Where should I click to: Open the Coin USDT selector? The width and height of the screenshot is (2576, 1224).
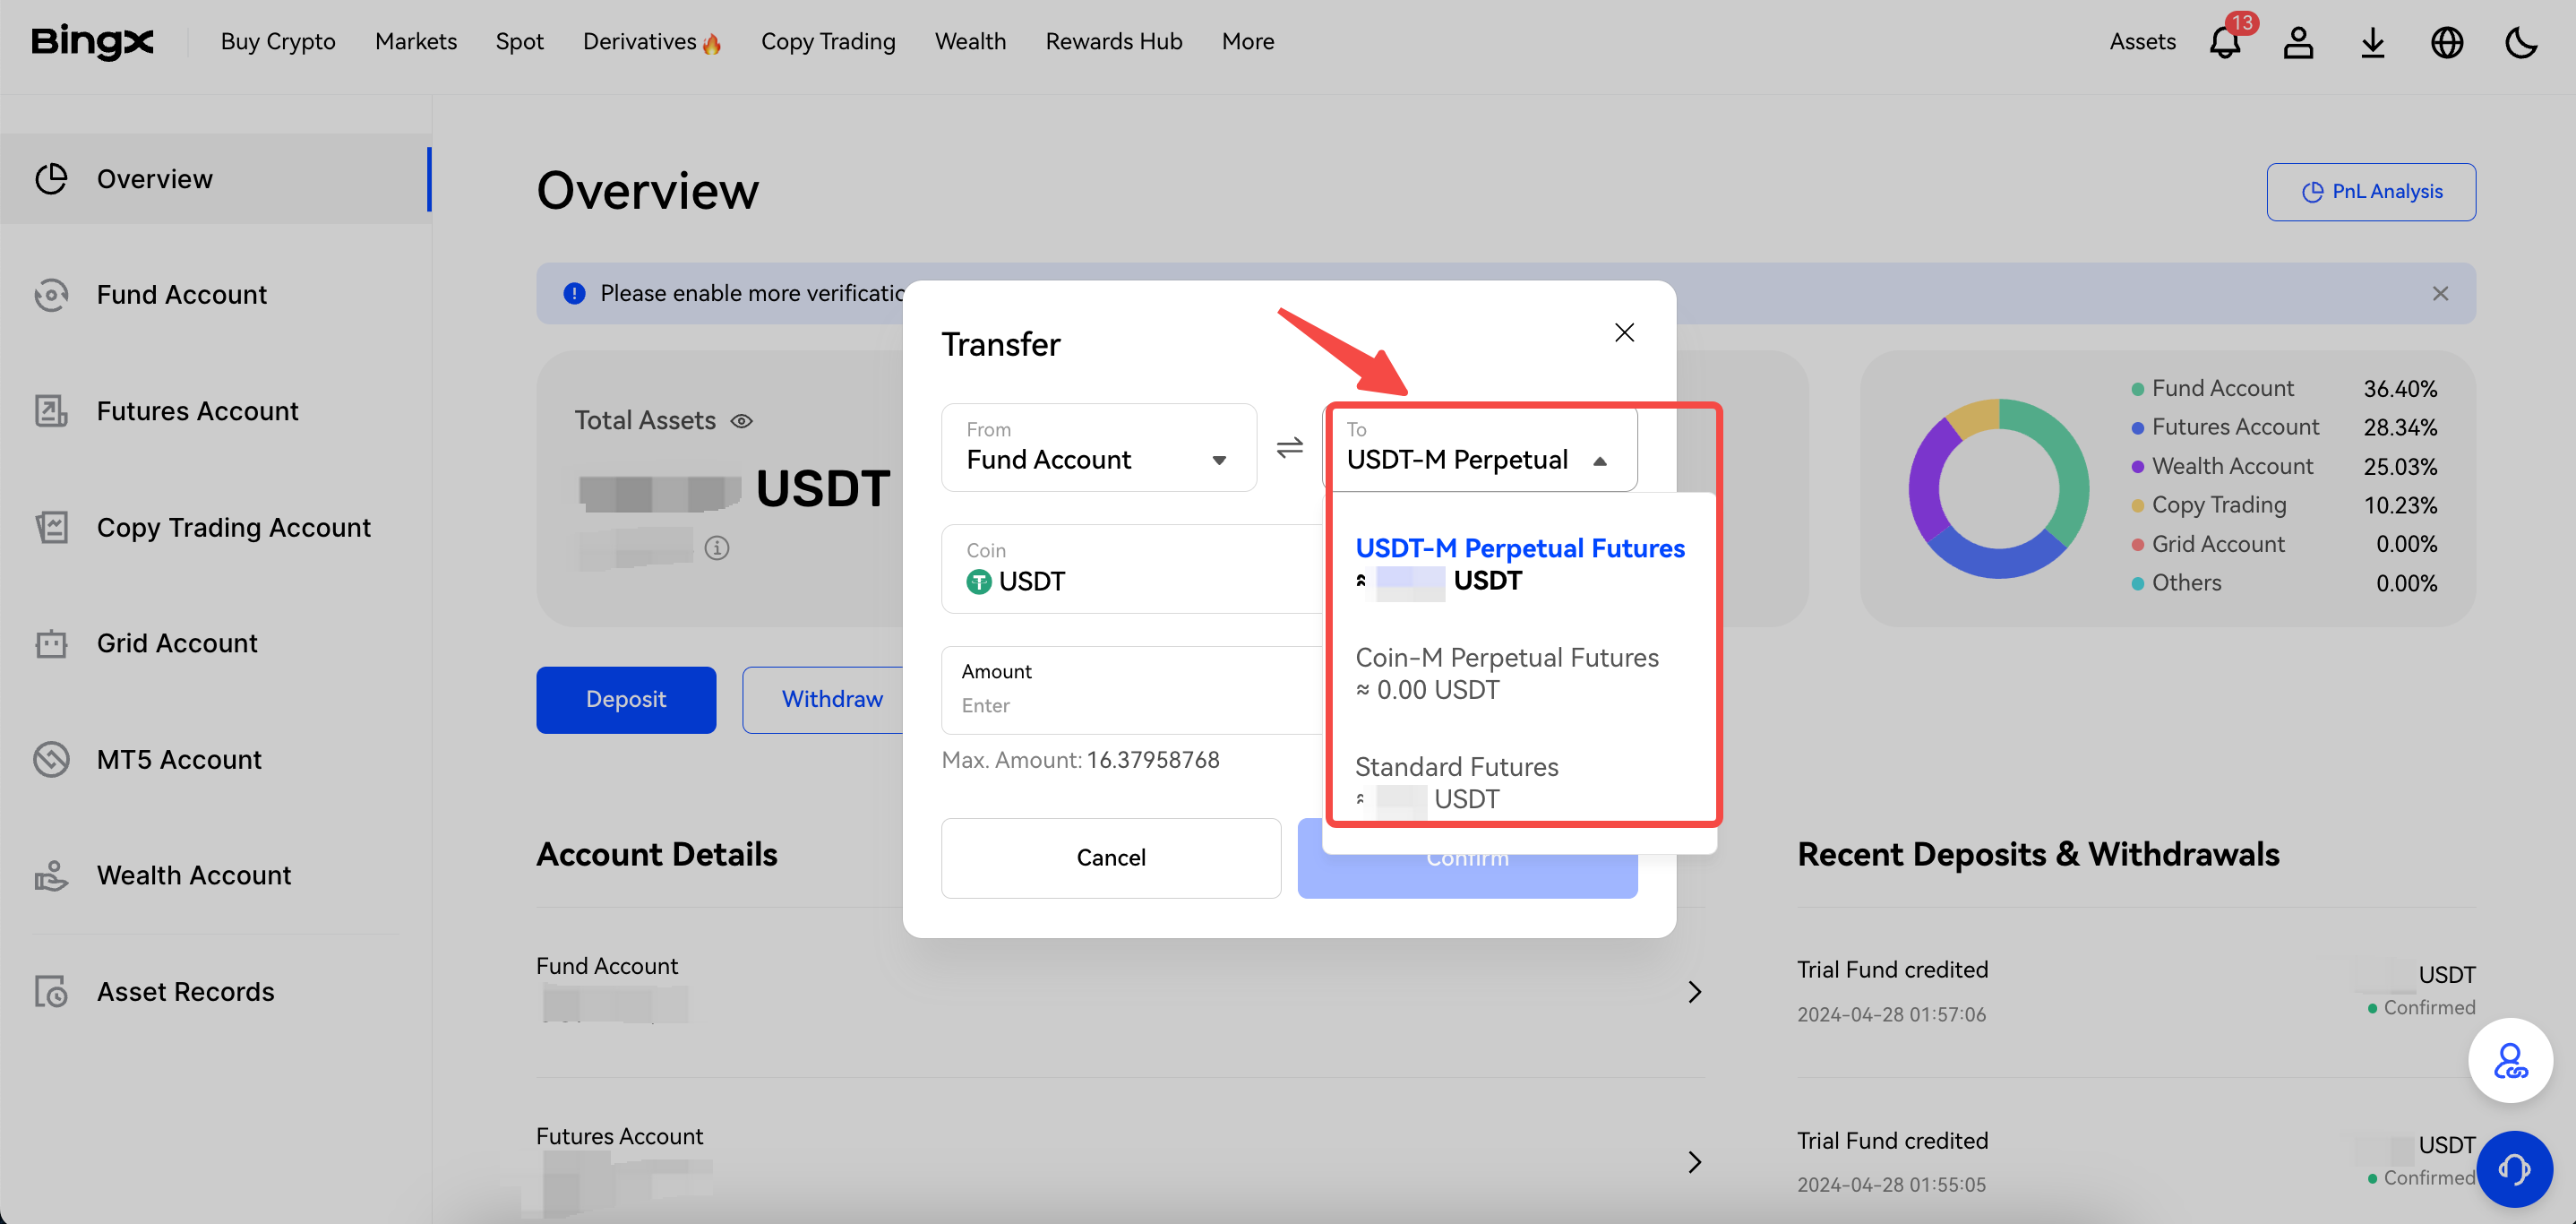click(1132, 568)
